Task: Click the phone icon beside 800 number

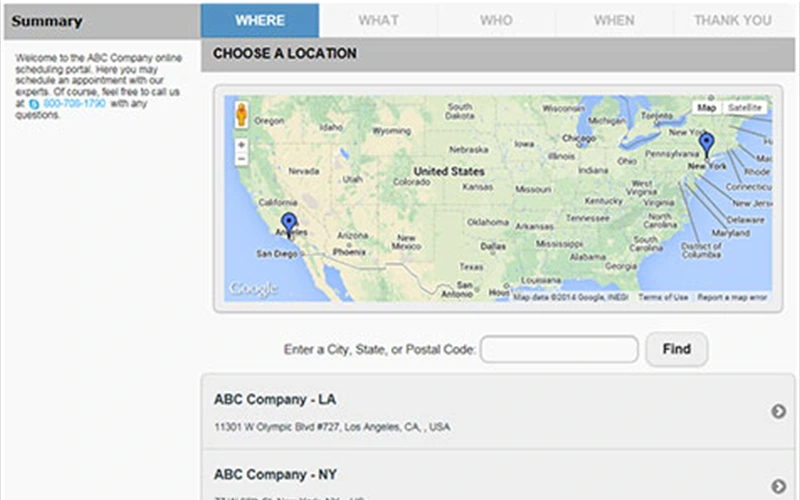Action: (x=34, y=103)
